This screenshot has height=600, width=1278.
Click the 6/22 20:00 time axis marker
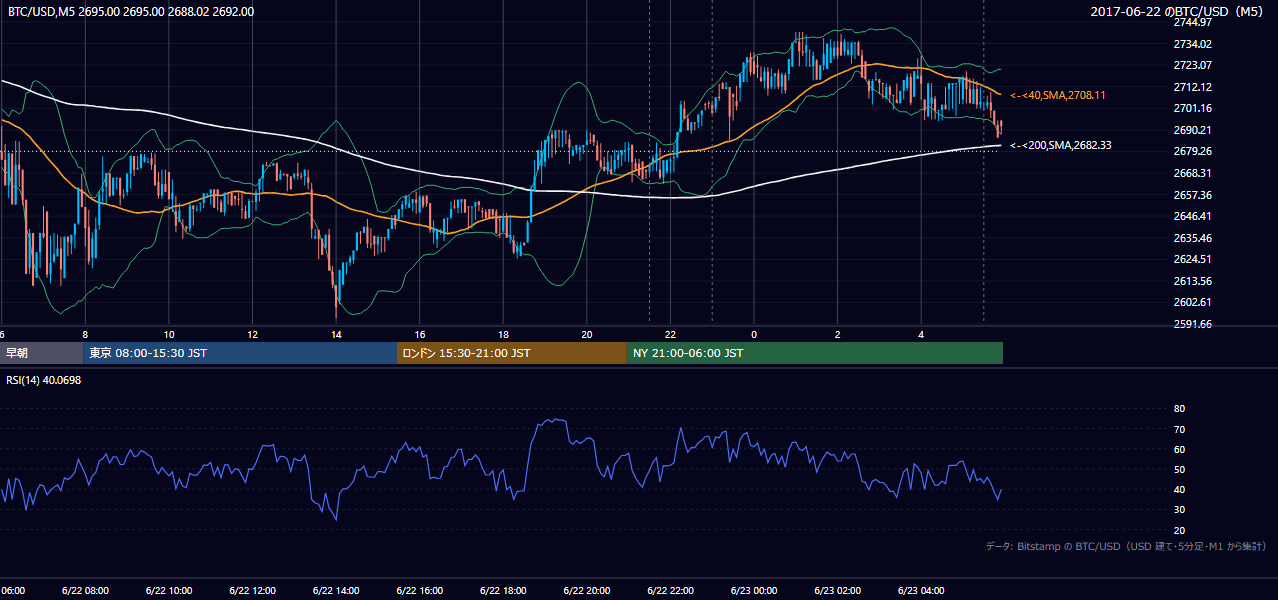[x=587, y=590]
